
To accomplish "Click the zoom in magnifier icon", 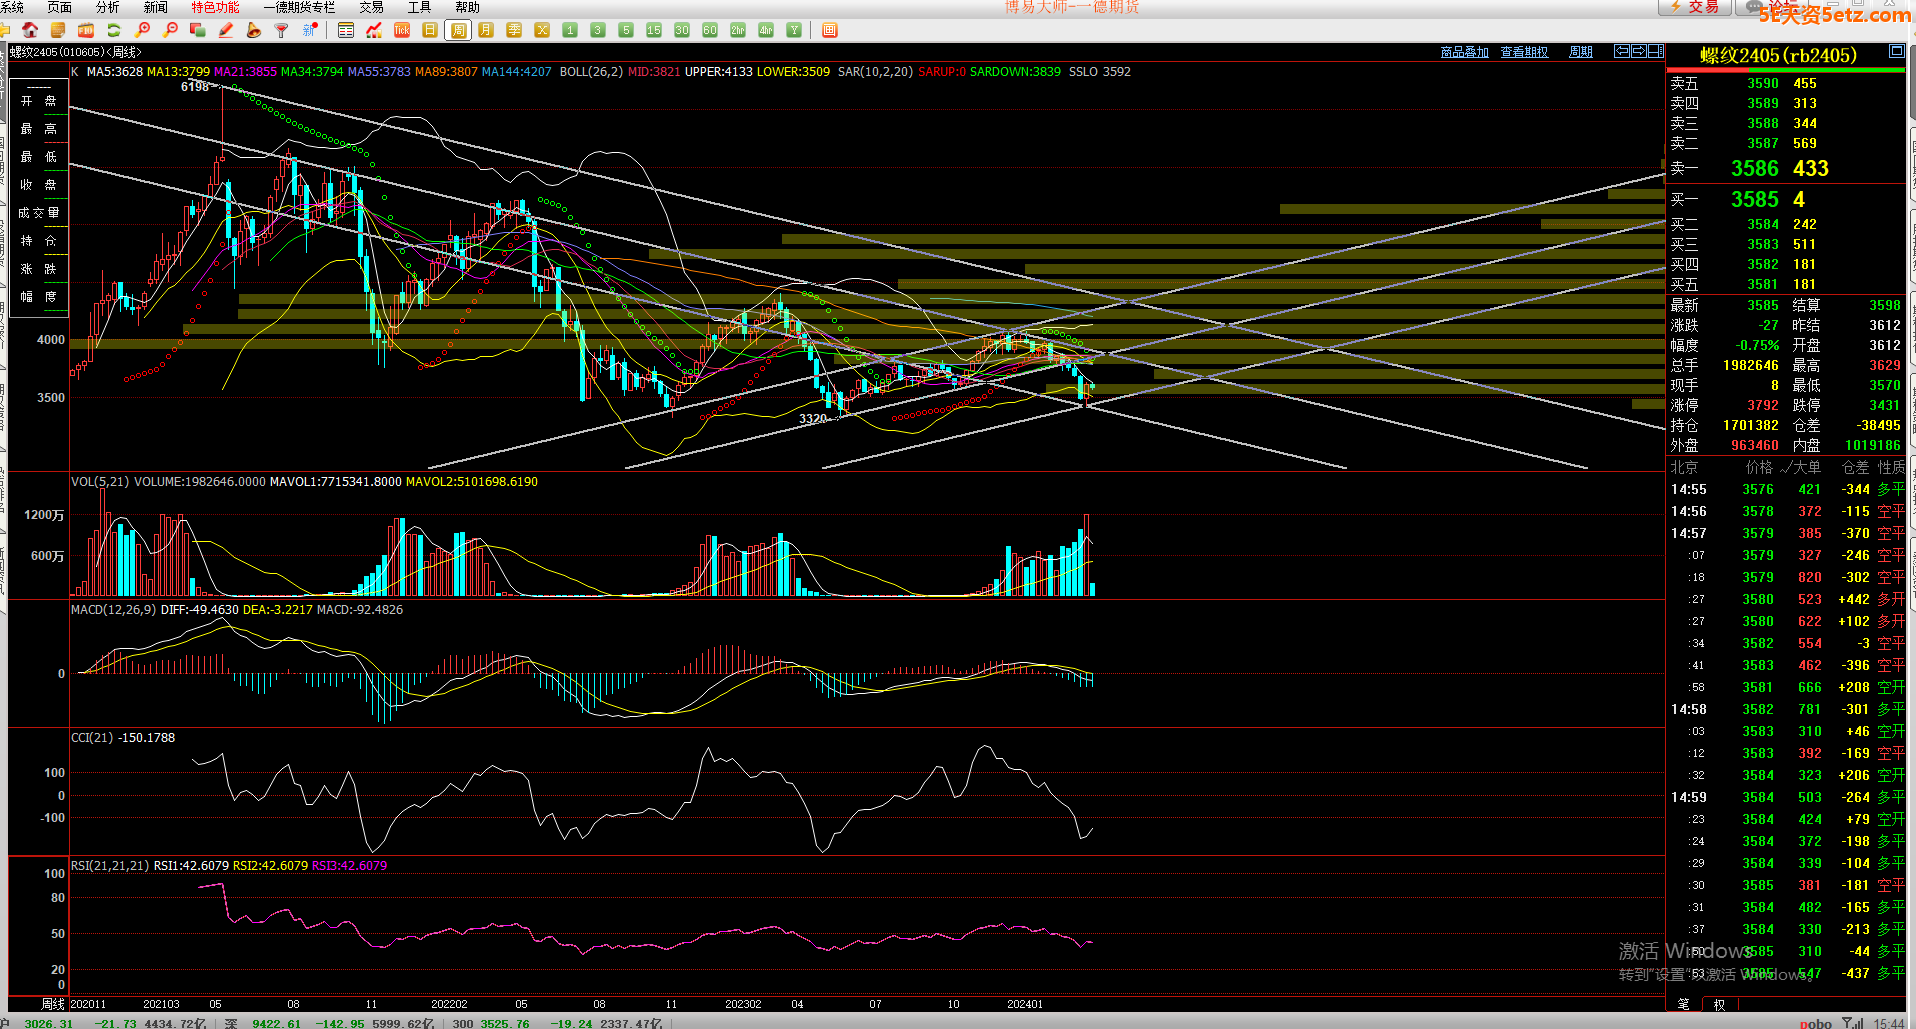I will click(x=143, y=30).
